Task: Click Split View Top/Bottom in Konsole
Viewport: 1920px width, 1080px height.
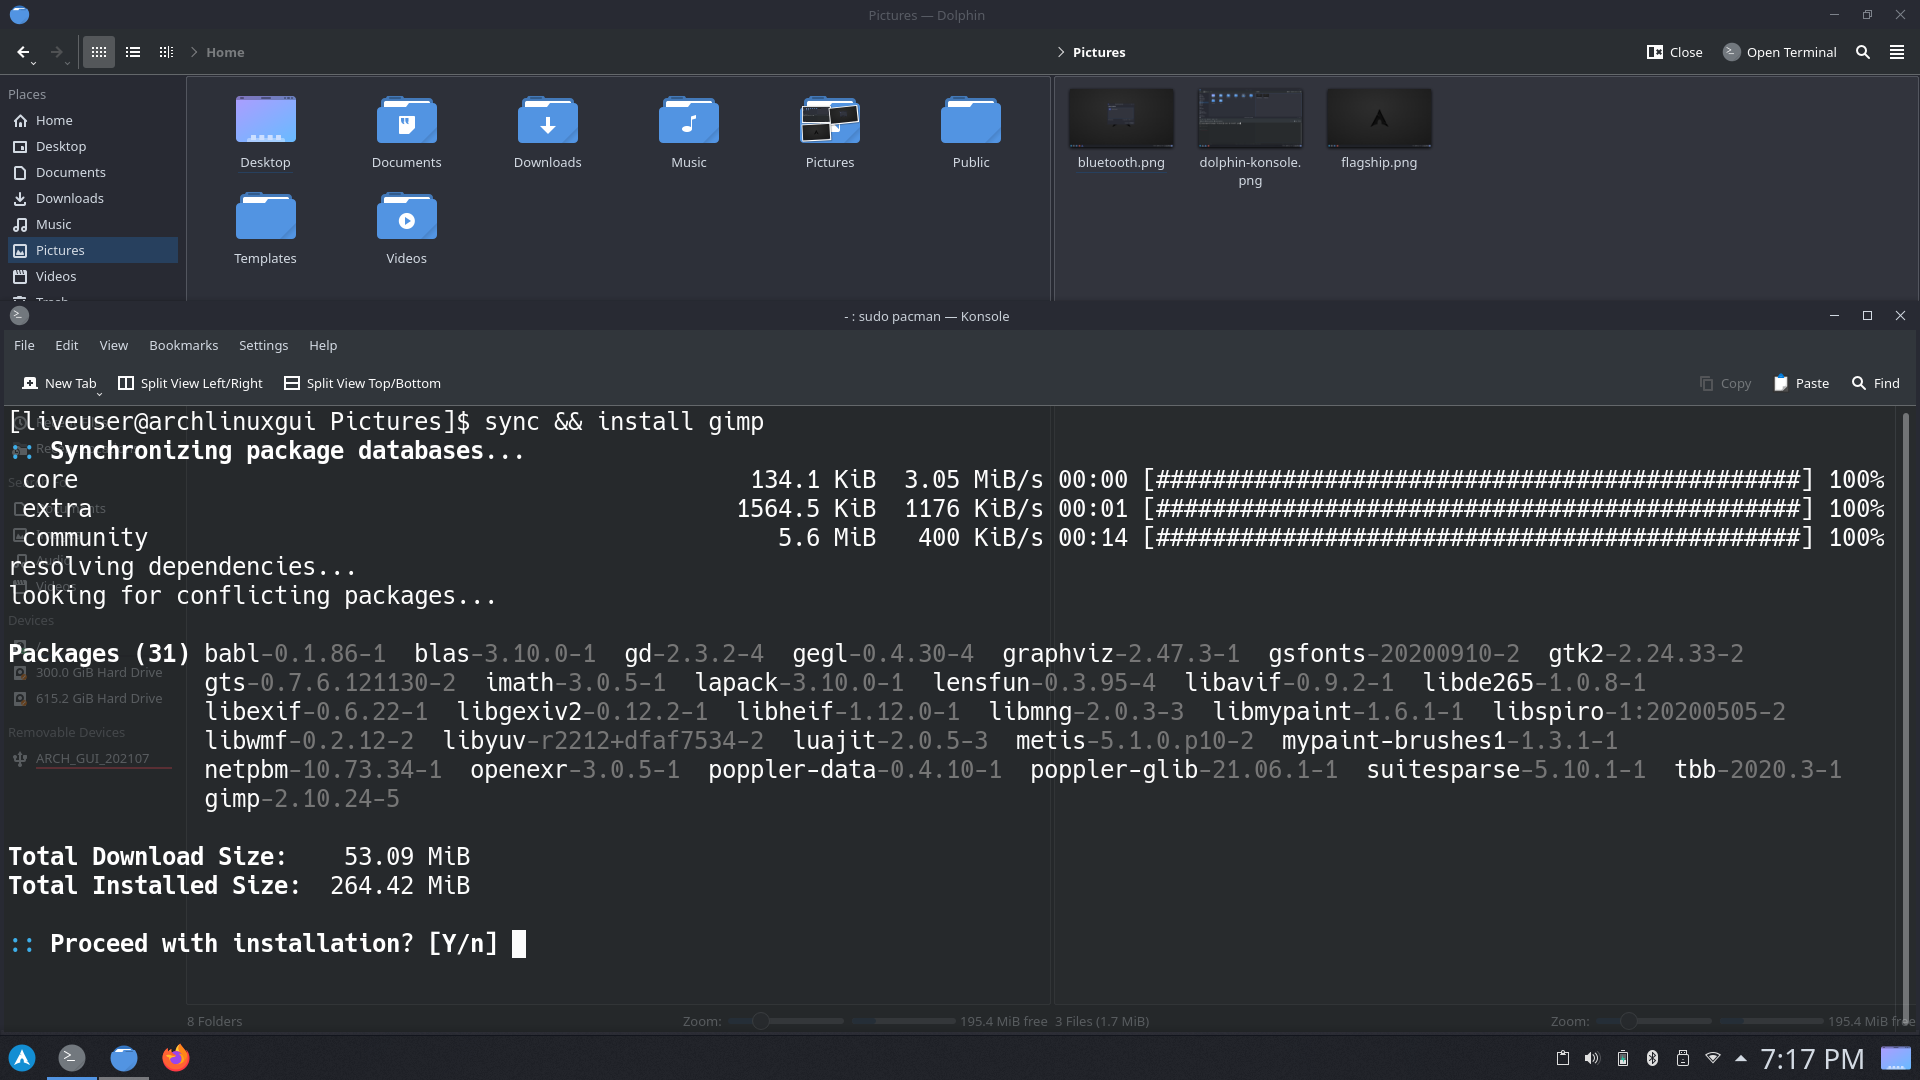Action: pyautogui.click(x=362, y=383)
